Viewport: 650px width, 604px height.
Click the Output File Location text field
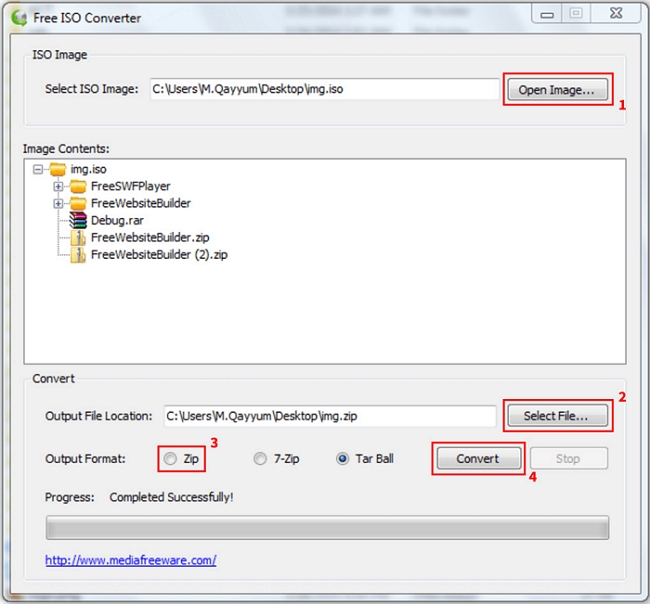coord(330,416)
